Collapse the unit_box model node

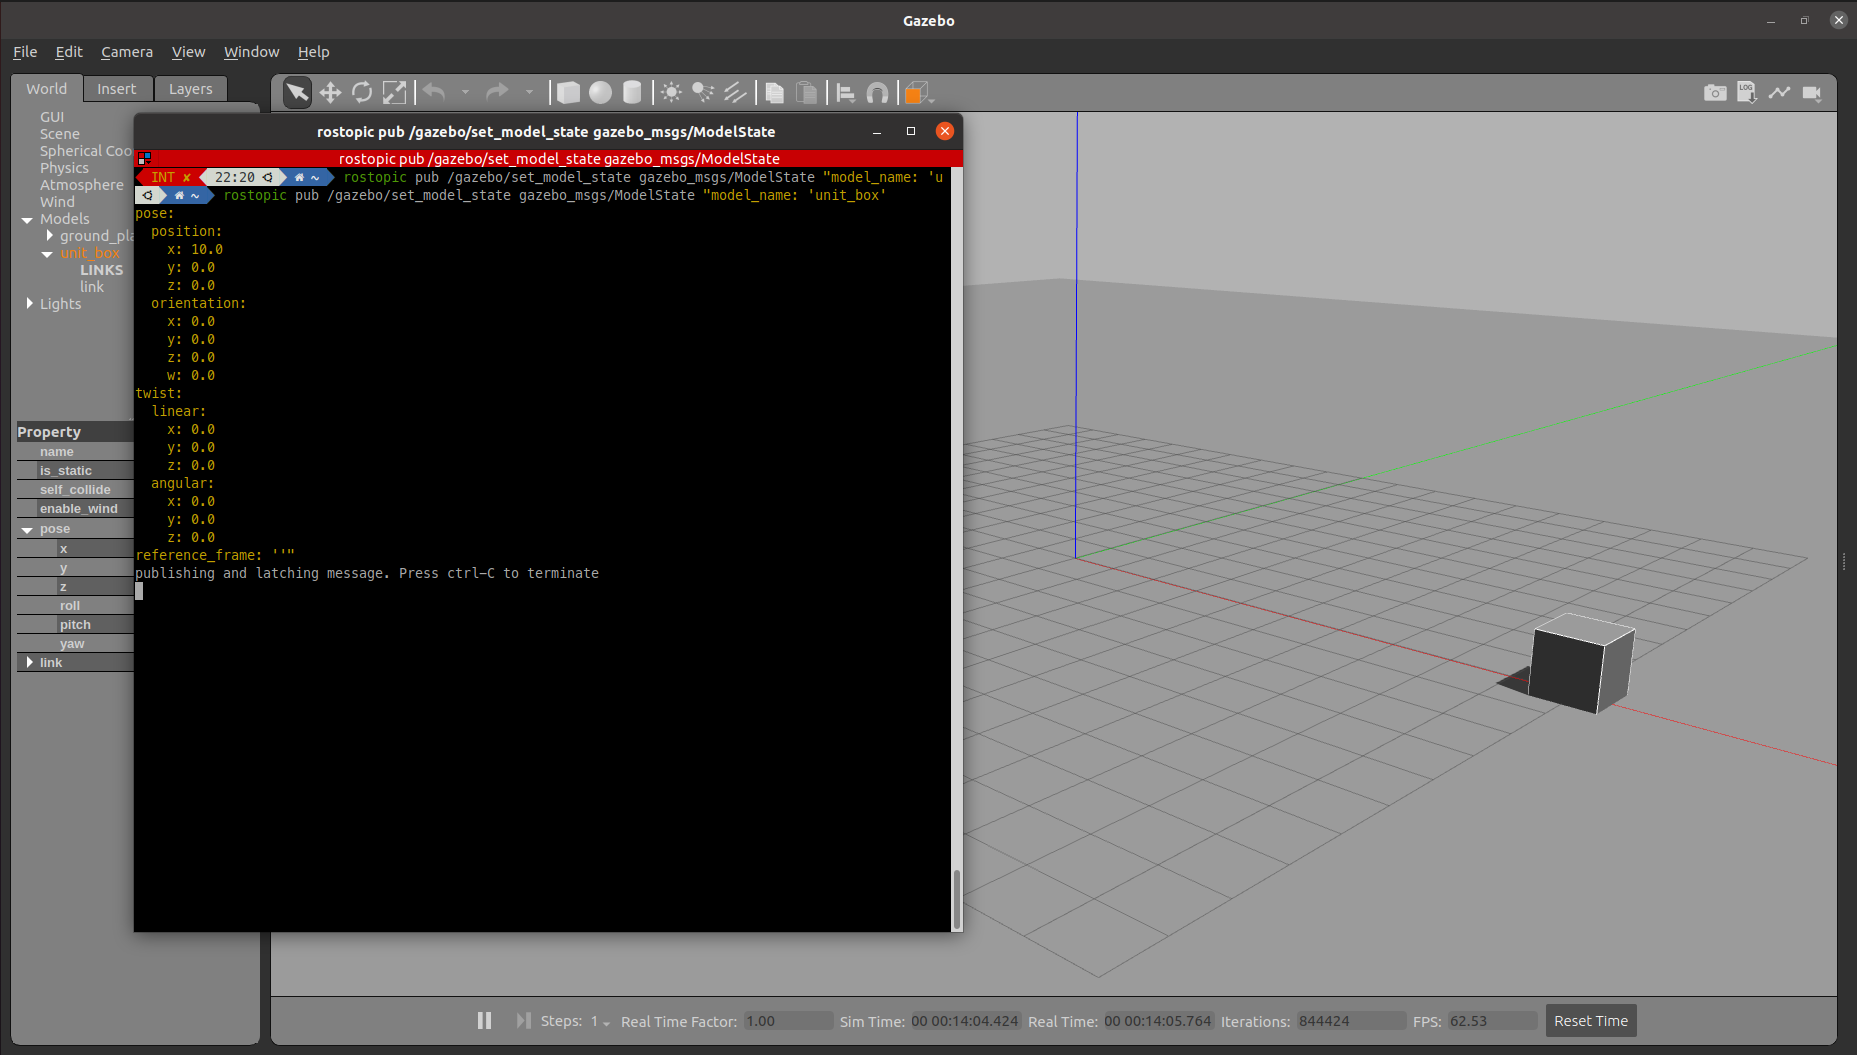pyautogui.click(x=47, y=254)
